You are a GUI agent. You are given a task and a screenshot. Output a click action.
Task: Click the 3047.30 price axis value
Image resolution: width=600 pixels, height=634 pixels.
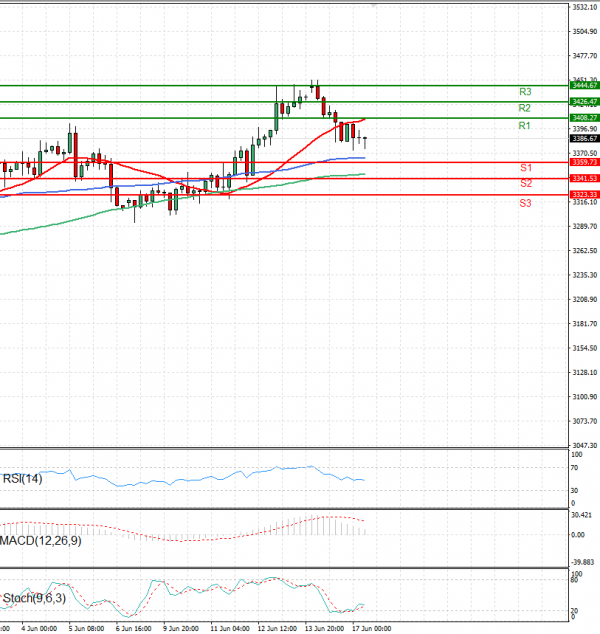point(585,445)
